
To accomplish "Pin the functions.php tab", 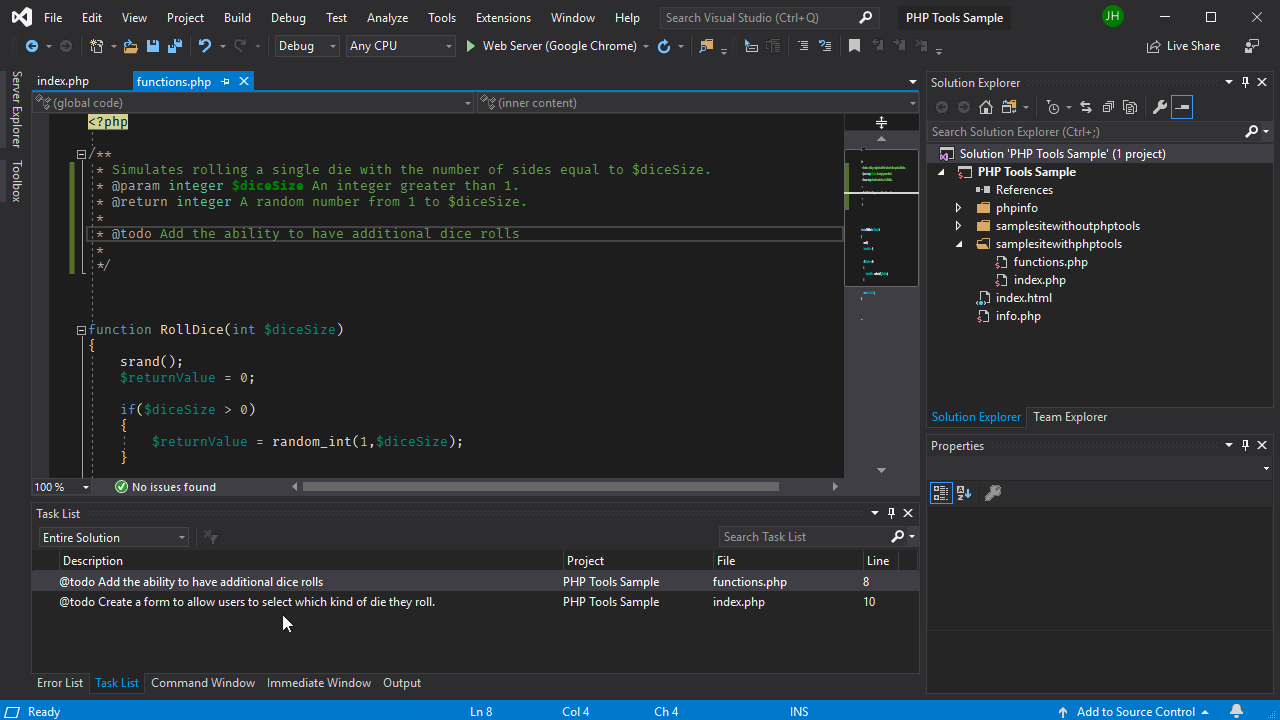I will (225, 82).
